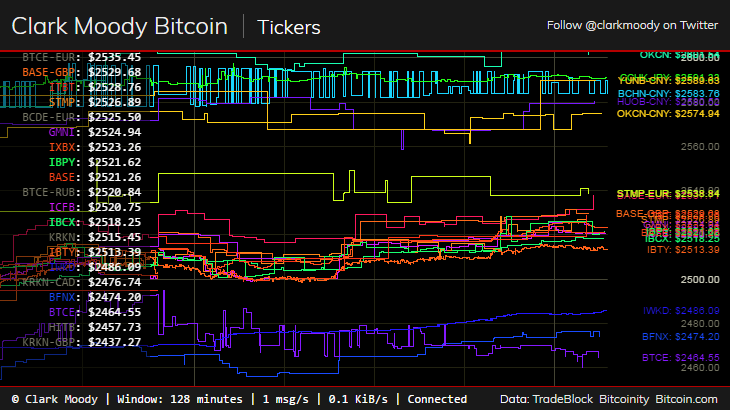Select the IXBX ticker row
Viewport: 730px width, 410px height.
point(95,147)
